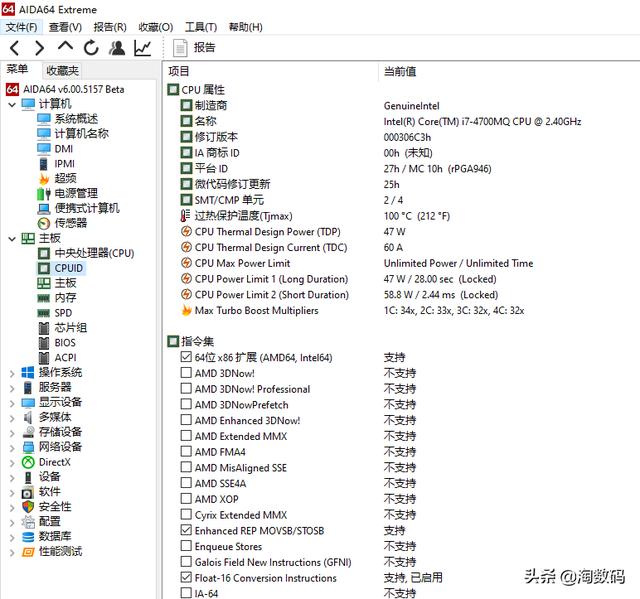Viewport: 640px width, 599px height.
Task: Open the 工具(T) menu
Action: pos(201,27)
